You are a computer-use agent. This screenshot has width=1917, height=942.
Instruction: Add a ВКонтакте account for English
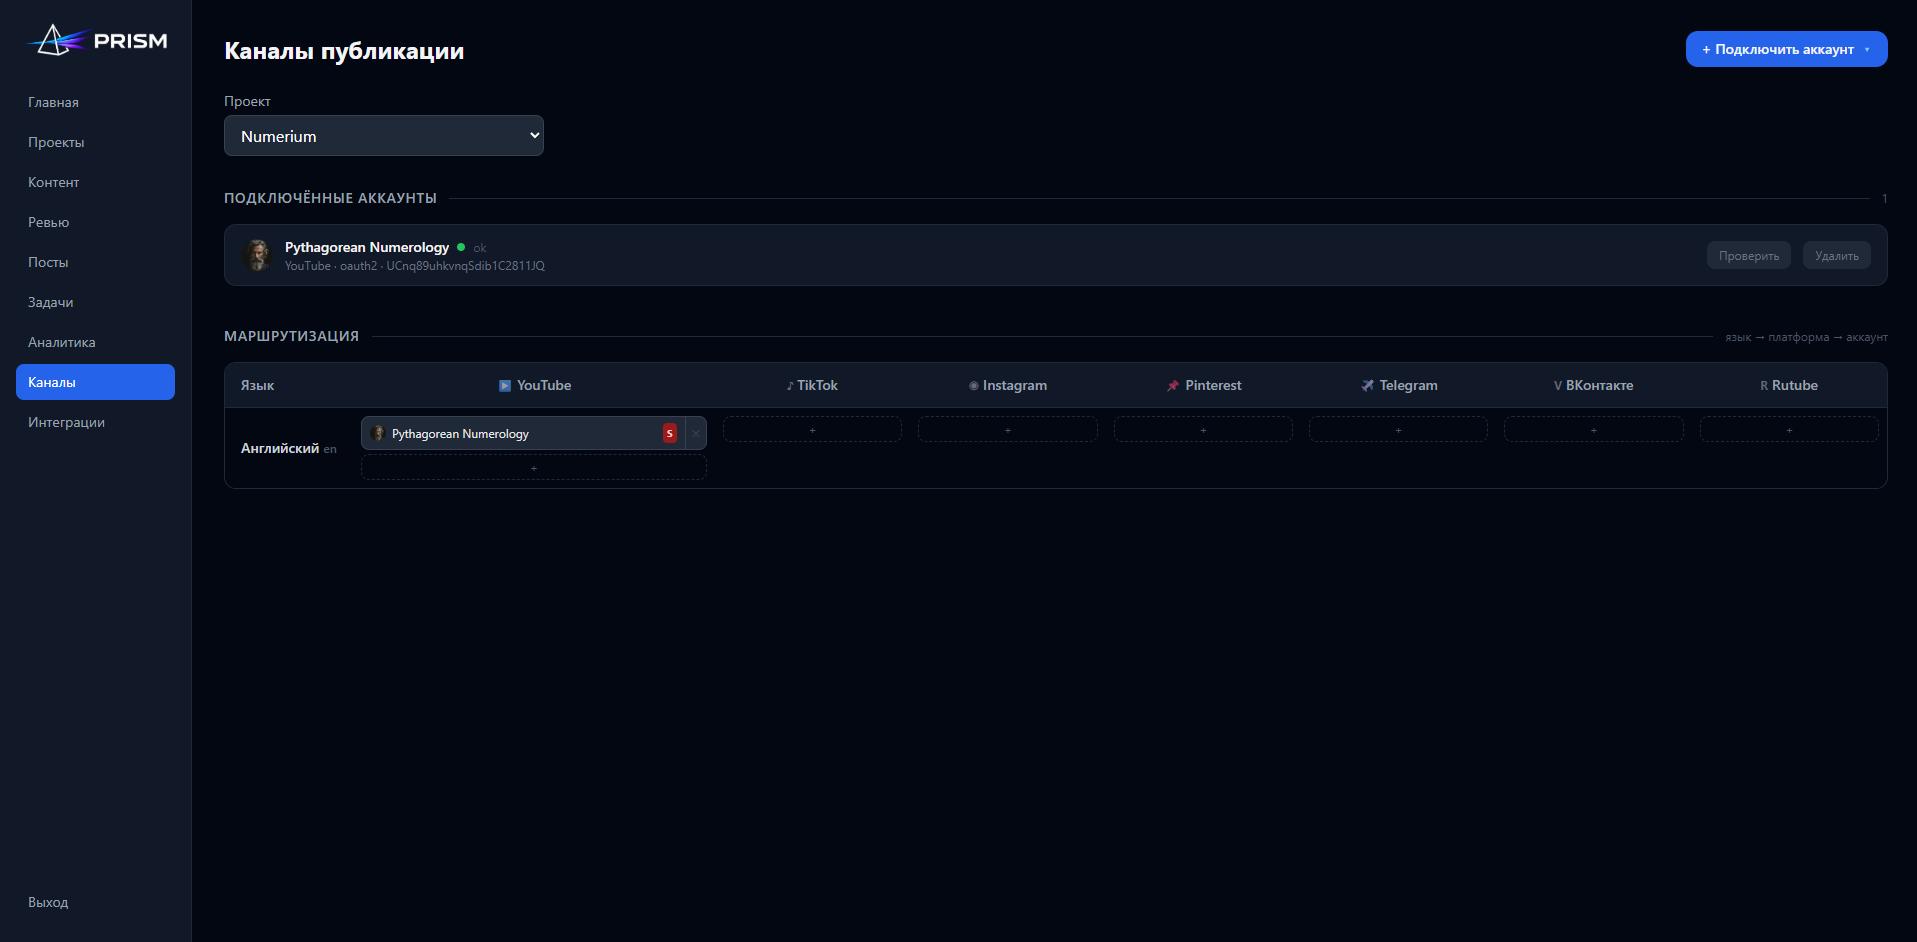click(x=1594, y=430)
